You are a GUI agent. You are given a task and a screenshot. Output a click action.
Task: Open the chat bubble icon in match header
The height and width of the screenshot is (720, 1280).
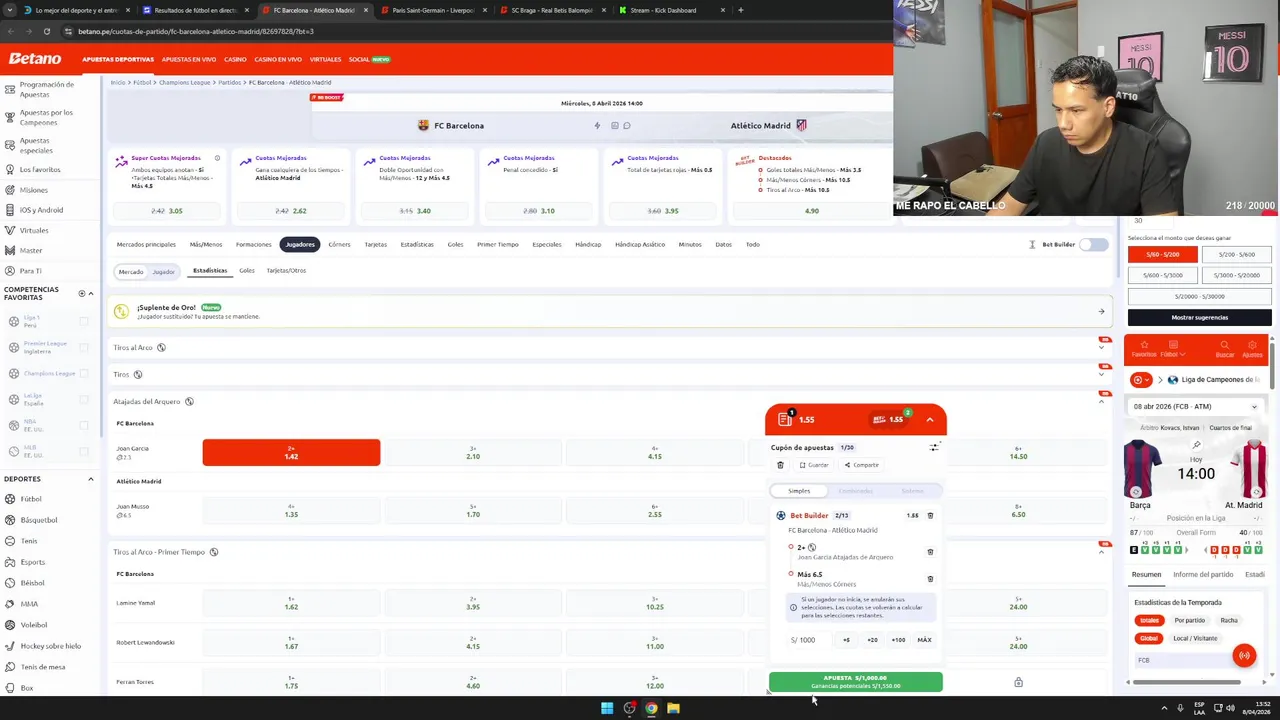click(x=627, y=126)
